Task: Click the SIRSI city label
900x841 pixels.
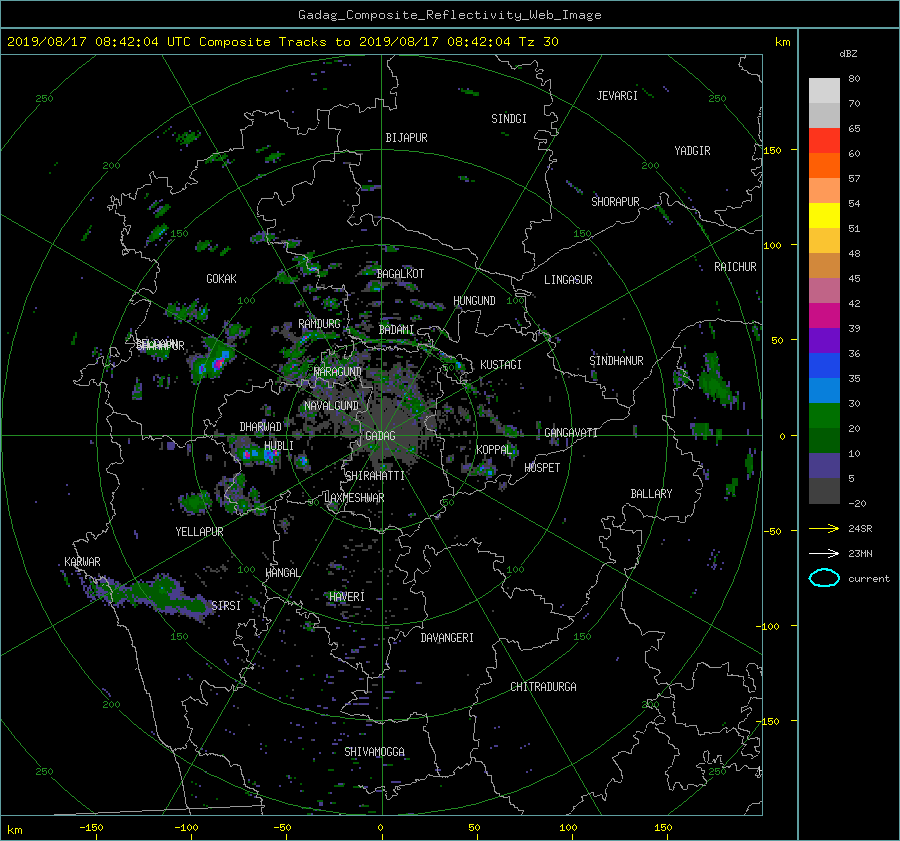Action: [x=226, y=606]
